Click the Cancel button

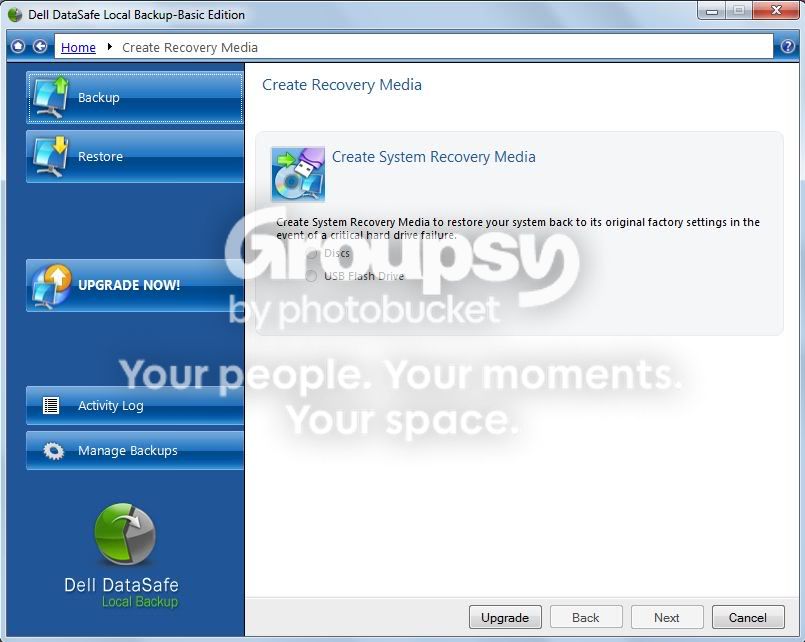[x=748, y=617]
